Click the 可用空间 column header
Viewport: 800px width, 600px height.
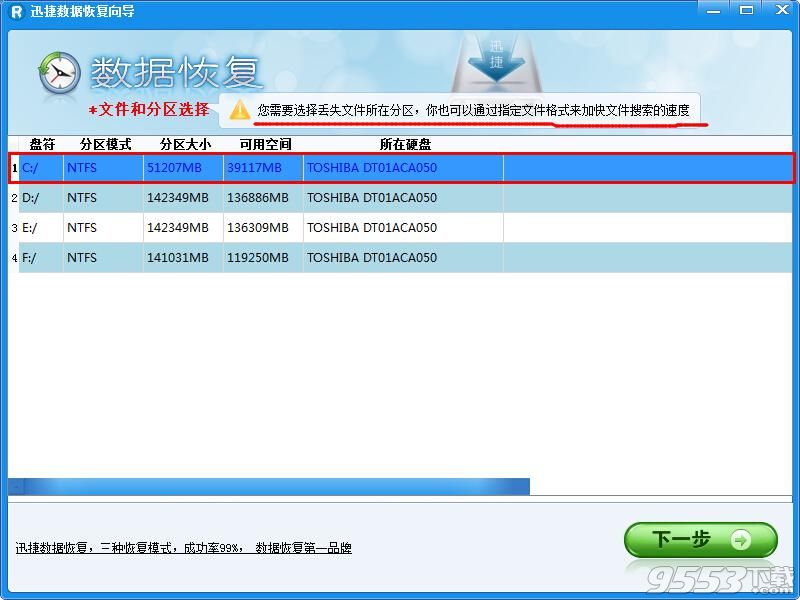tap(265, 144)
